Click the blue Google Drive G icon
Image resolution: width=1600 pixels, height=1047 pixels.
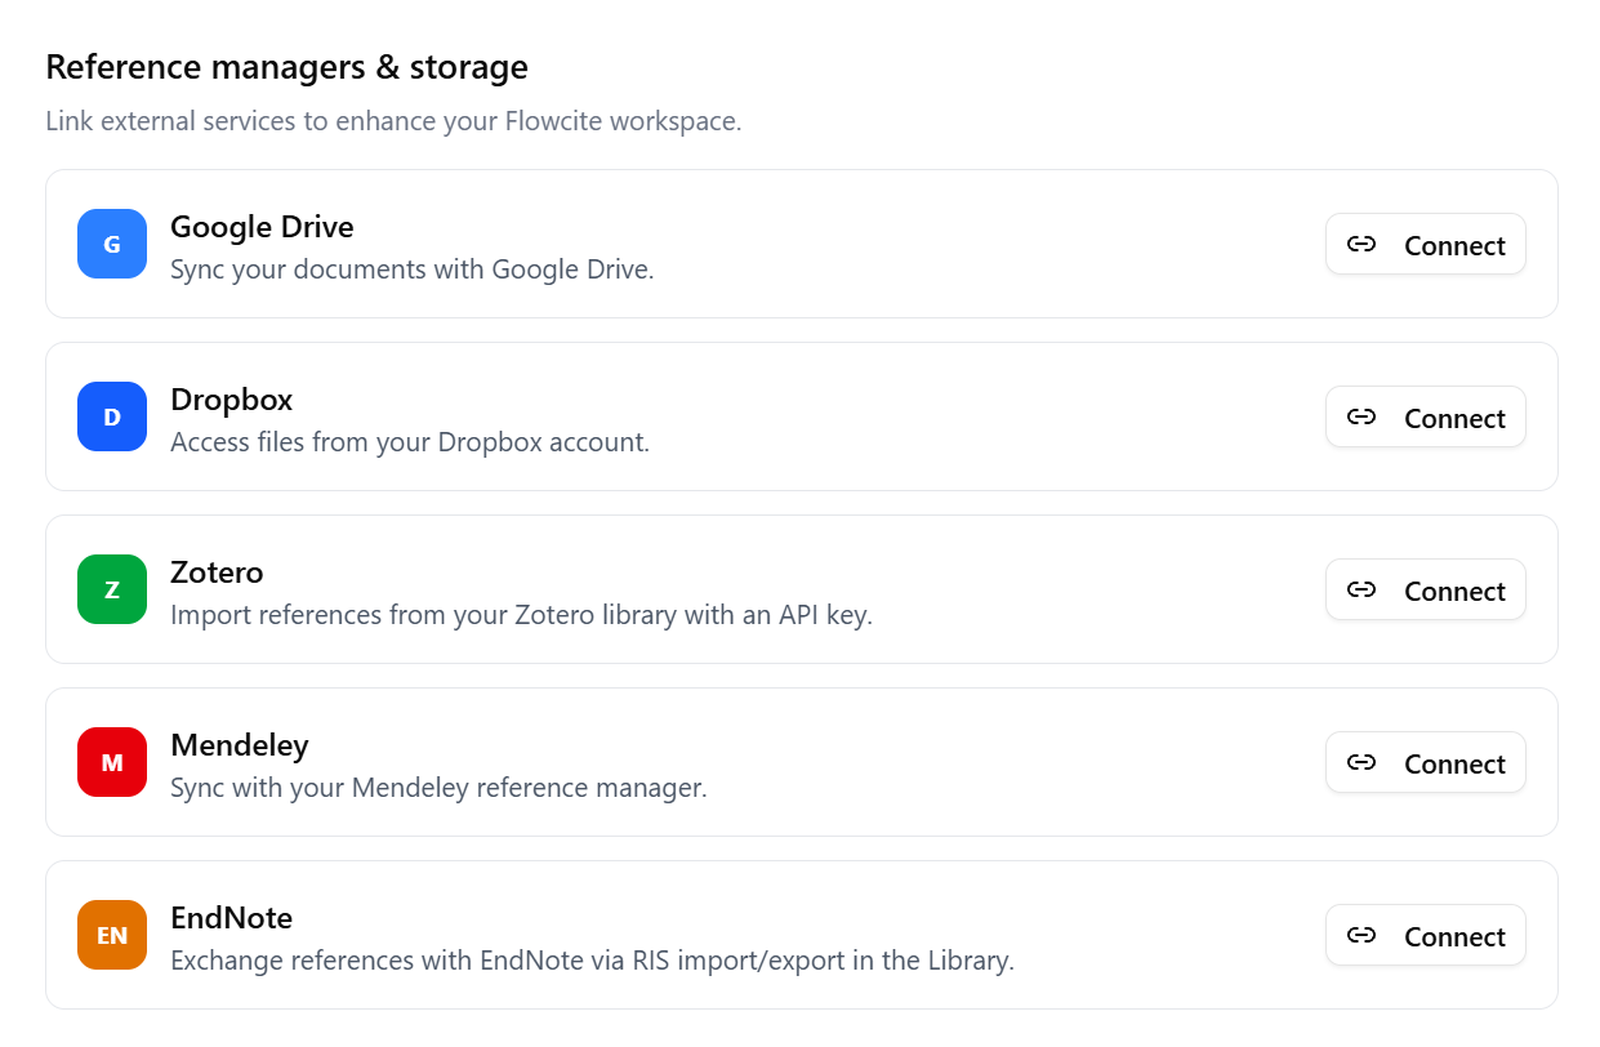pos(112,244)
